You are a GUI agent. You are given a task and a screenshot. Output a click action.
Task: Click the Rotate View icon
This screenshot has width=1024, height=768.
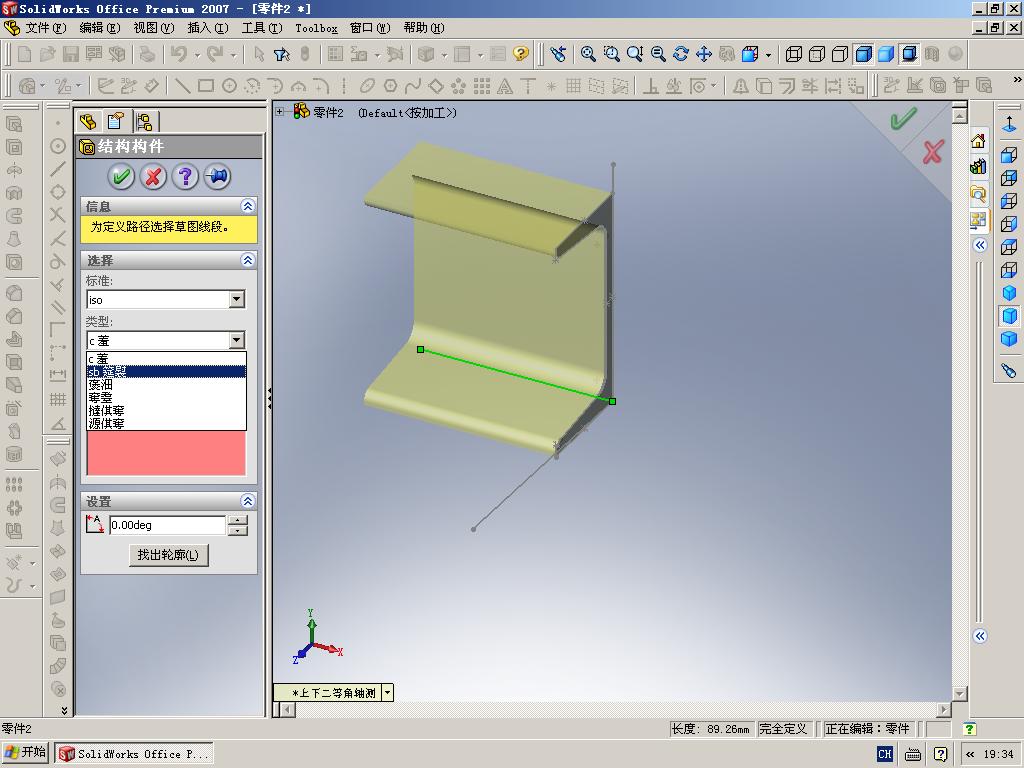click(680, 54)
